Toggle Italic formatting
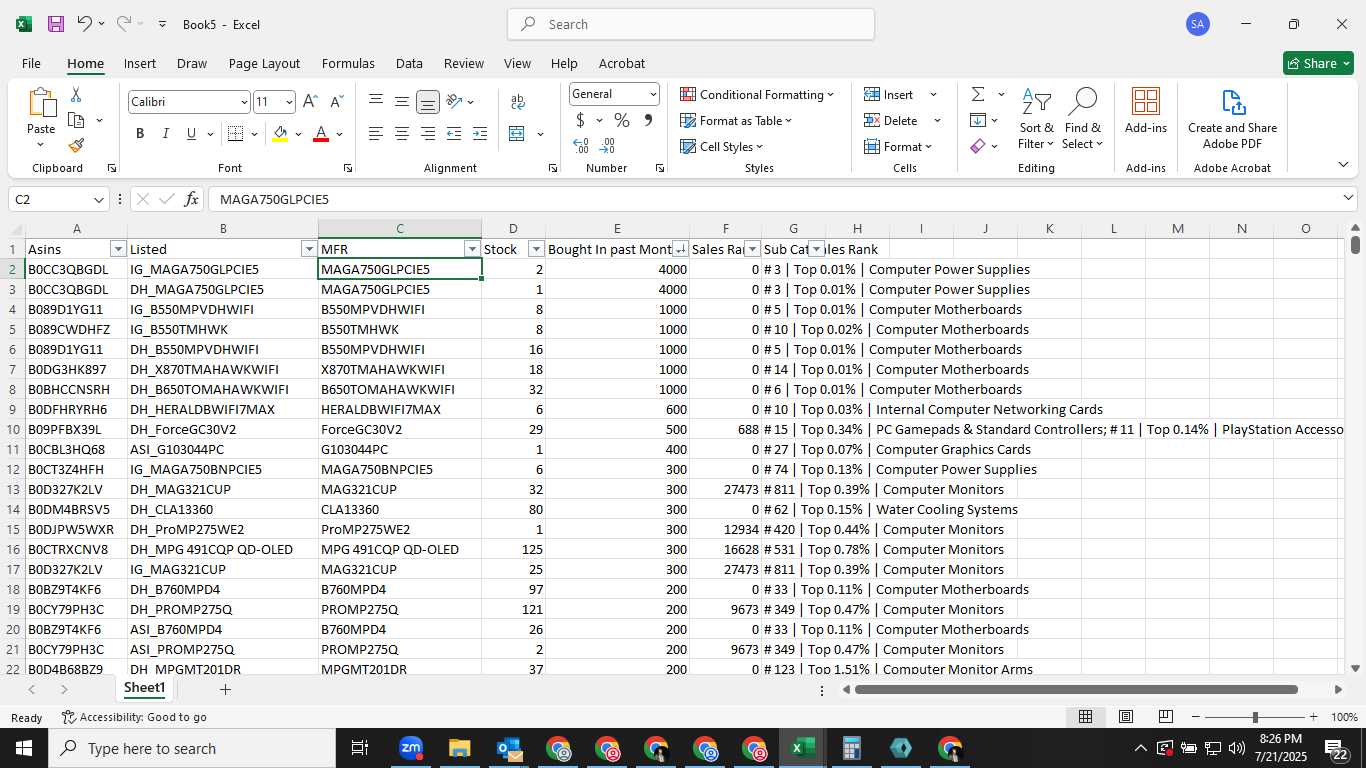1366x768 pixels. (x=166, y=134)
